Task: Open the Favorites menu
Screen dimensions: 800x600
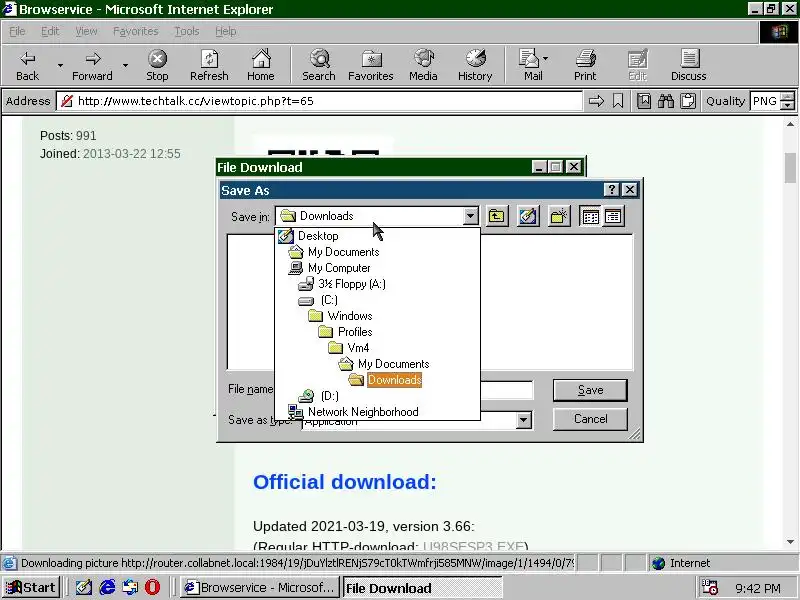Action: click(135, 31)
